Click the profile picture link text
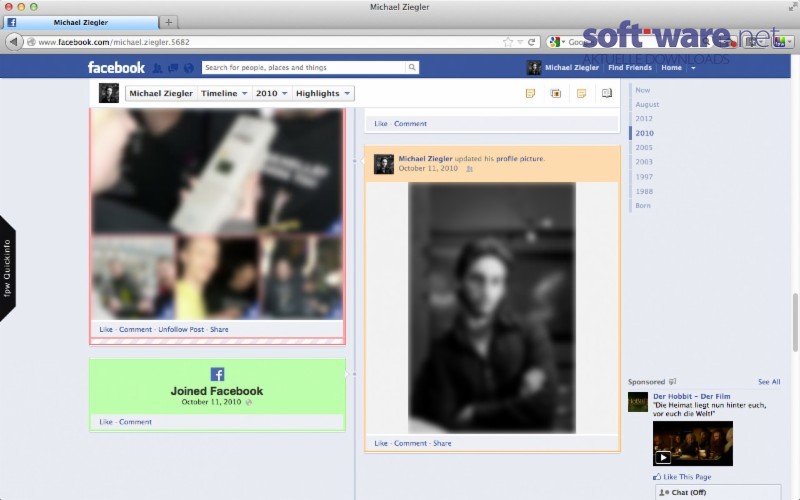 pos(520,159)
